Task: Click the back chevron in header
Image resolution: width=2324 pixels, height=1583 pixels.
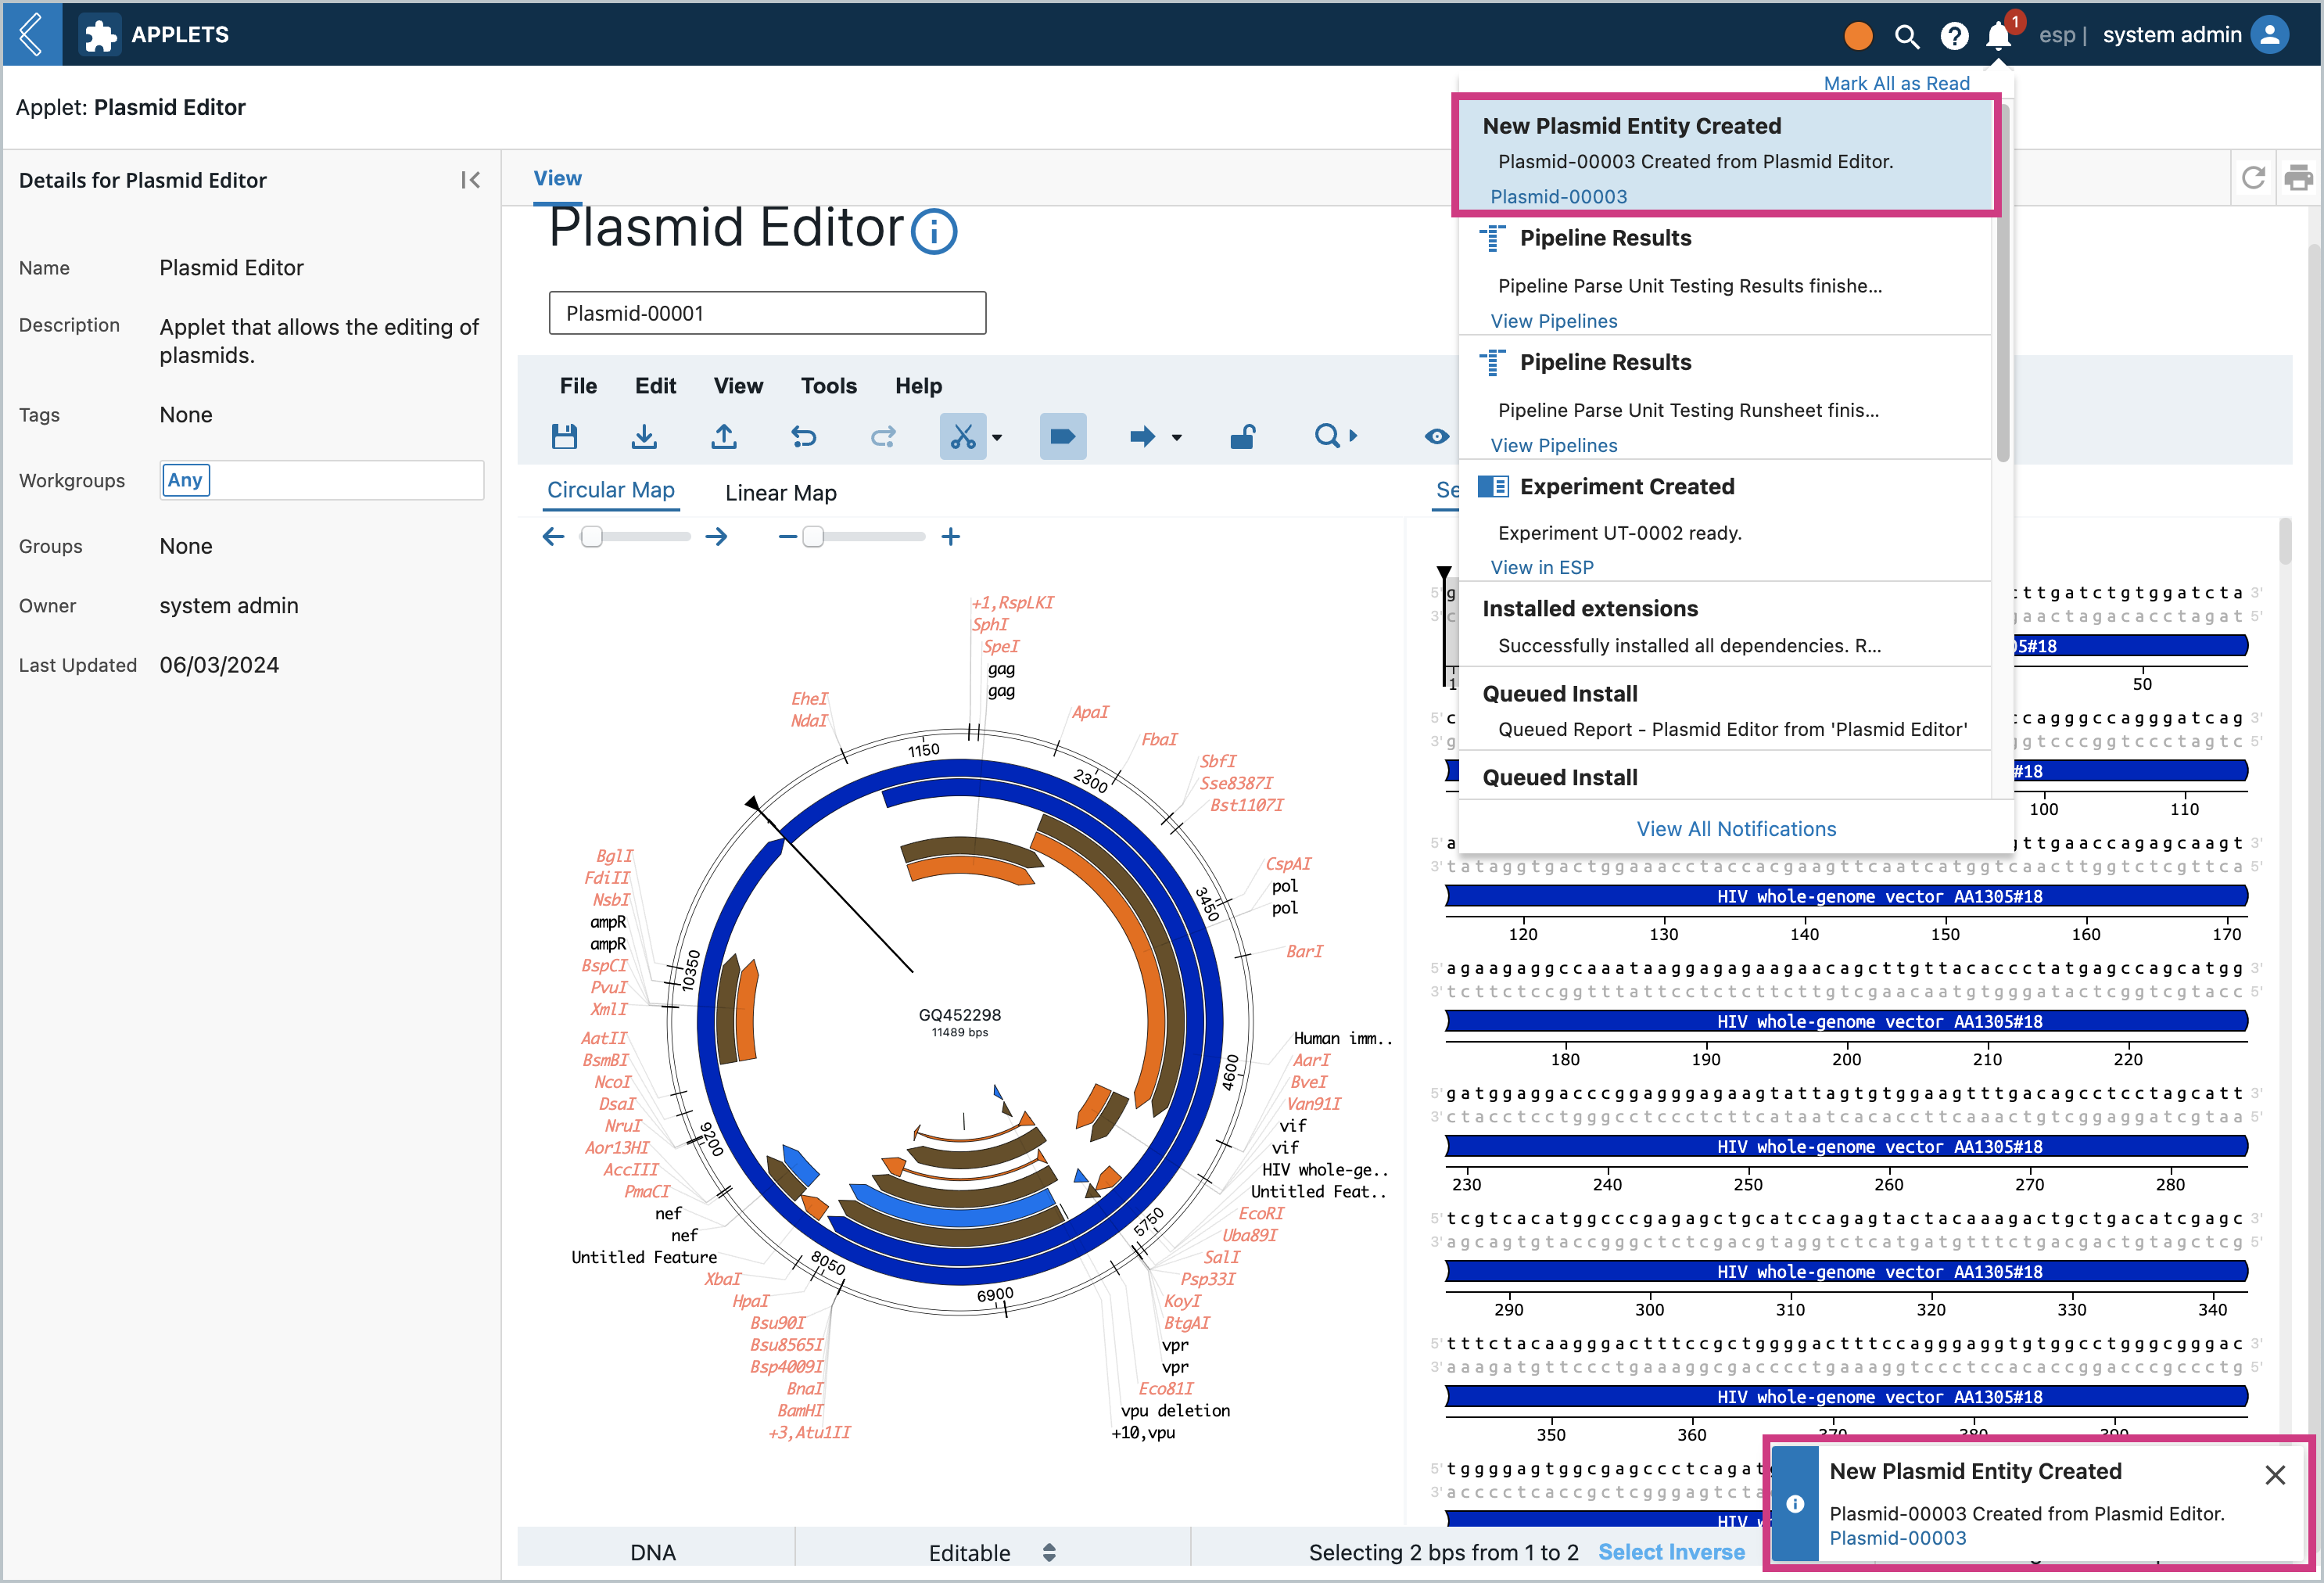Action: (x=31, y=34)
